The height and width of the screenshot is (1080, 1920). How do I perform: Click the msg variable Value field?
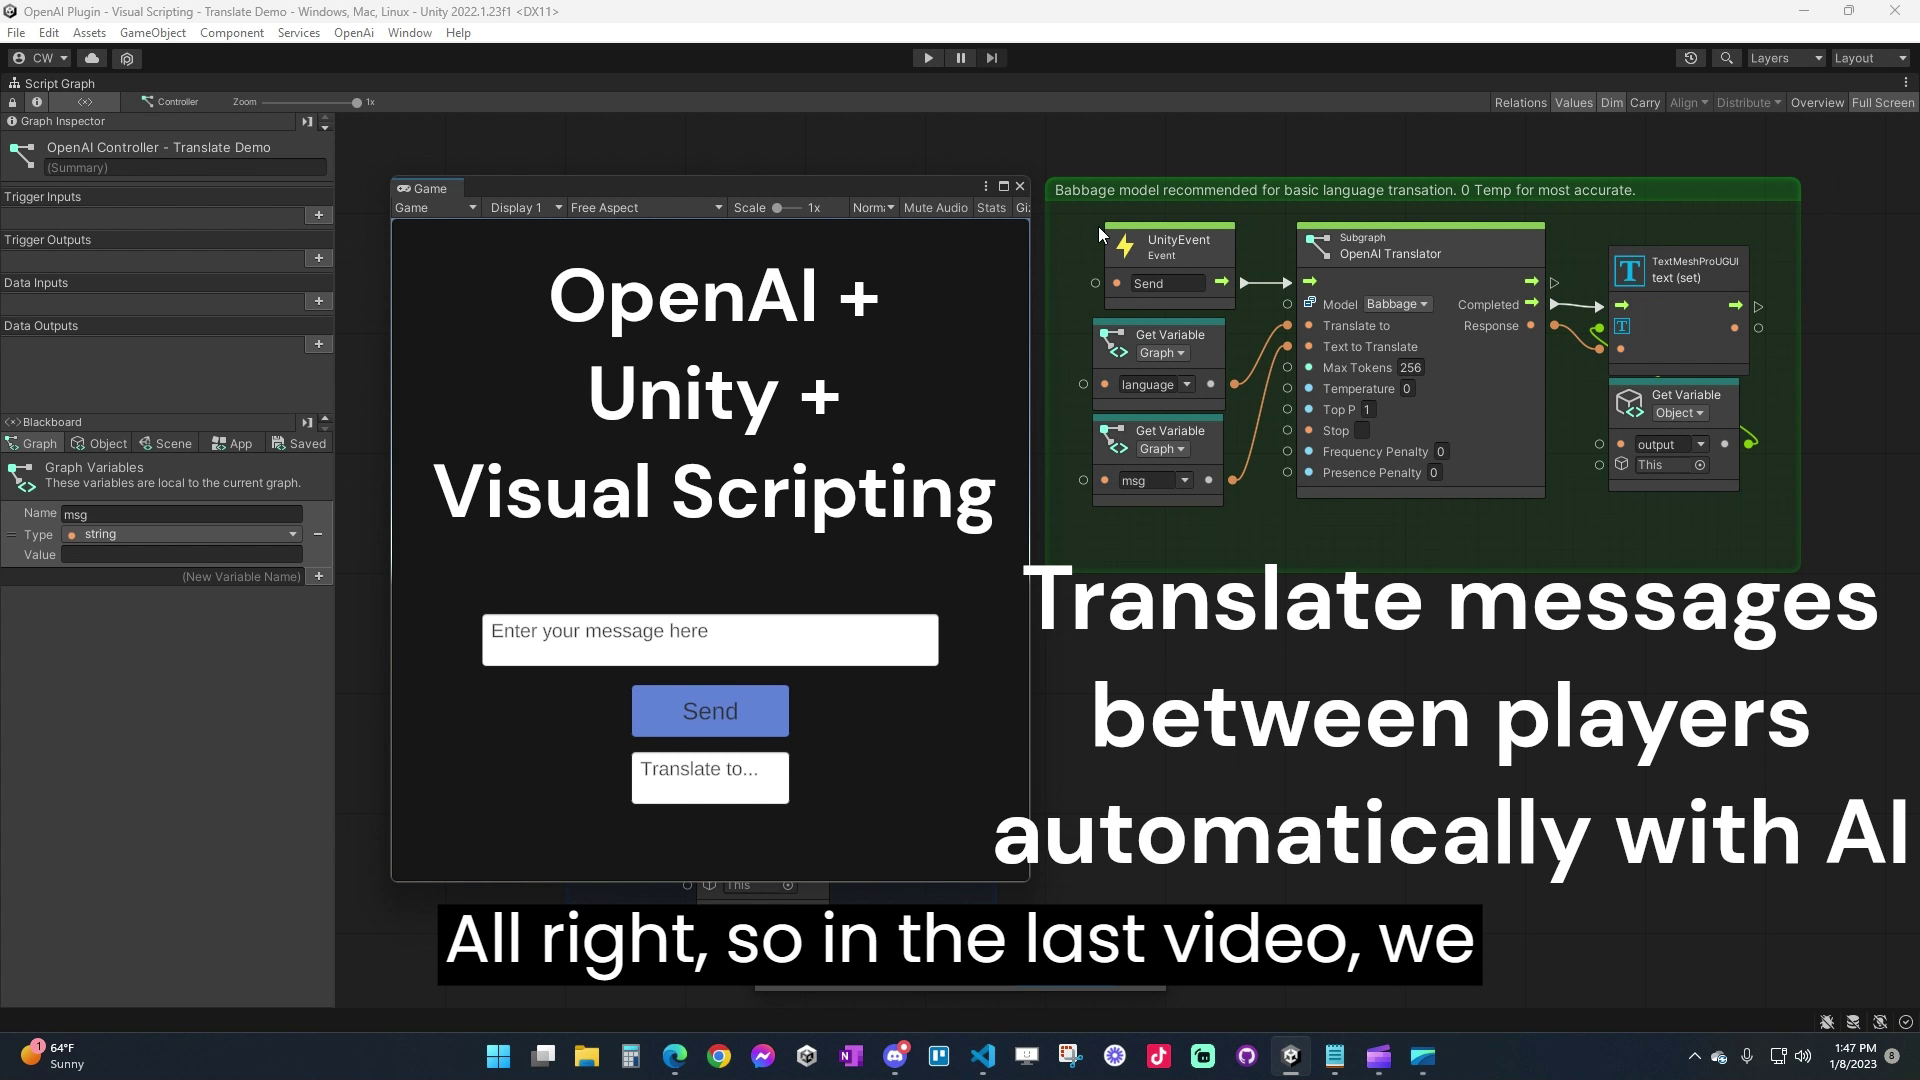[x=182, y=555]
